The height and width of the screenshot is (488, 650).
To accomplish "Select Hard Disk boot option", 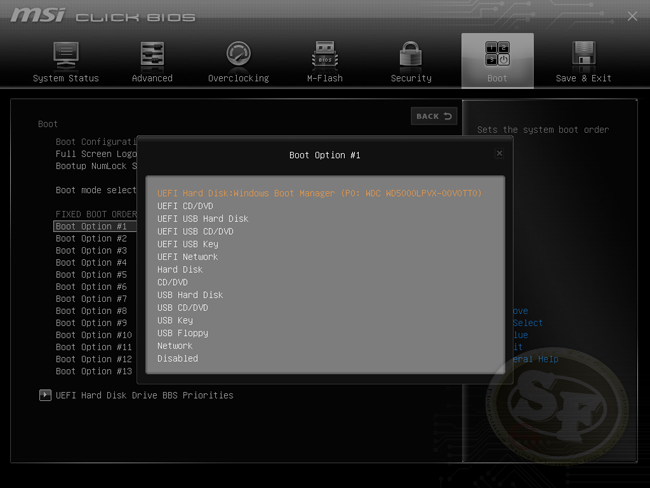I will 180,269.
